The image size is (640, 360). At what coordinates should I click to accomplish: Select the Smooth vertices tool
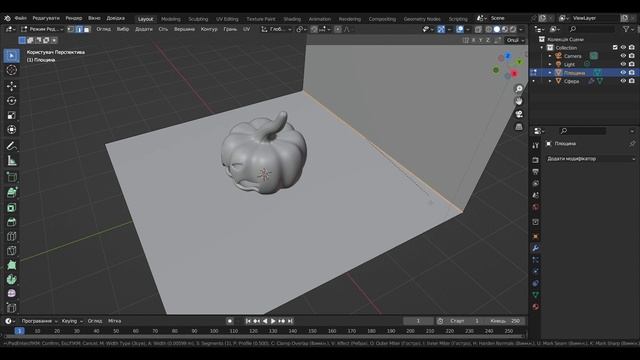click(x=11, y=293)
